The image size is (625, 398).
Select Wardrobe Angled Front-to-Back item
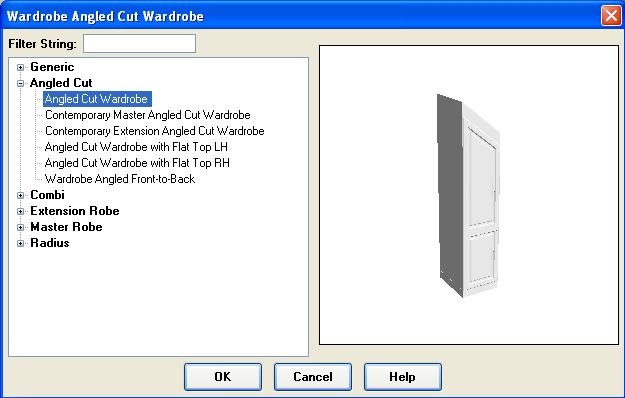pyautogui.click(x=120, y=179)
